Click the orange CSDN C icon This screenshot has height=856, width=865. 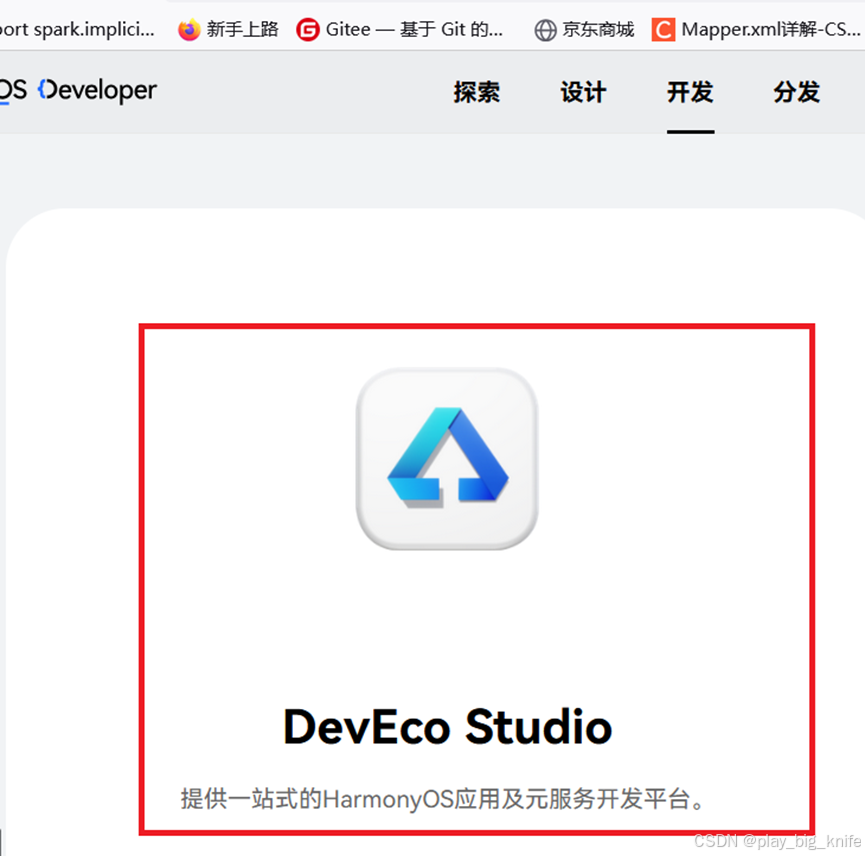663,30
